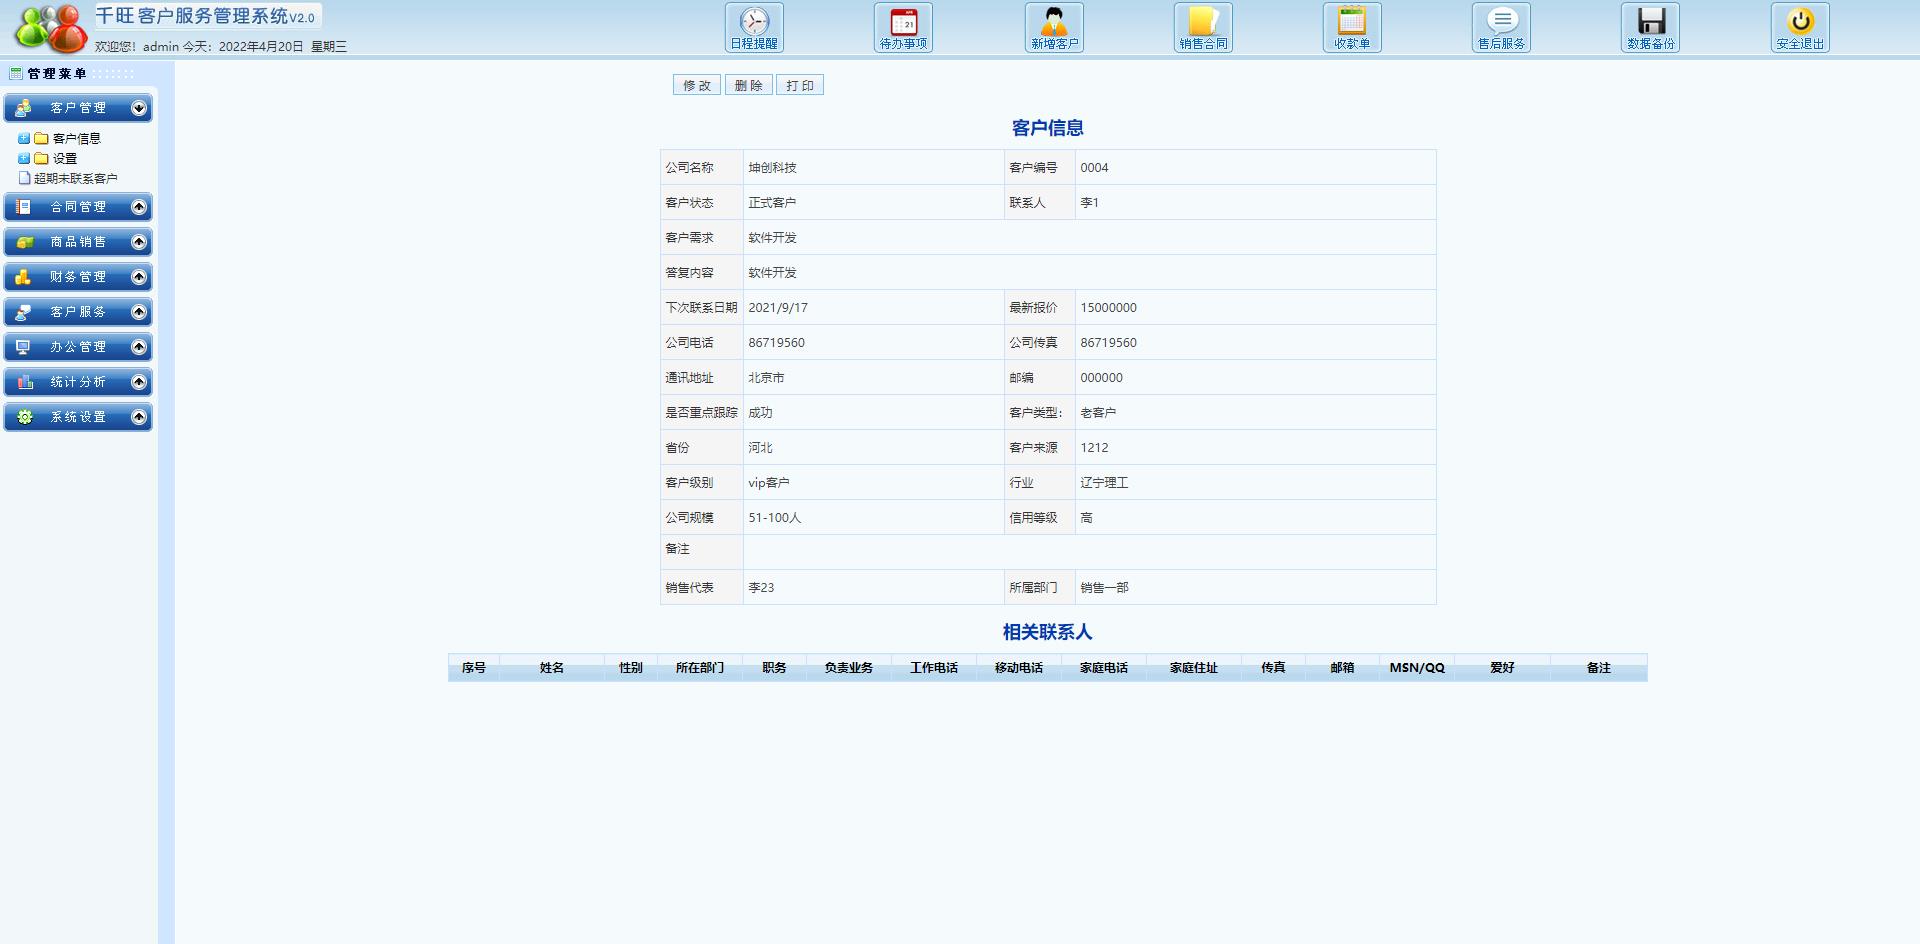
Task: Click the 修改 edit button
Action: pos(697,85)
